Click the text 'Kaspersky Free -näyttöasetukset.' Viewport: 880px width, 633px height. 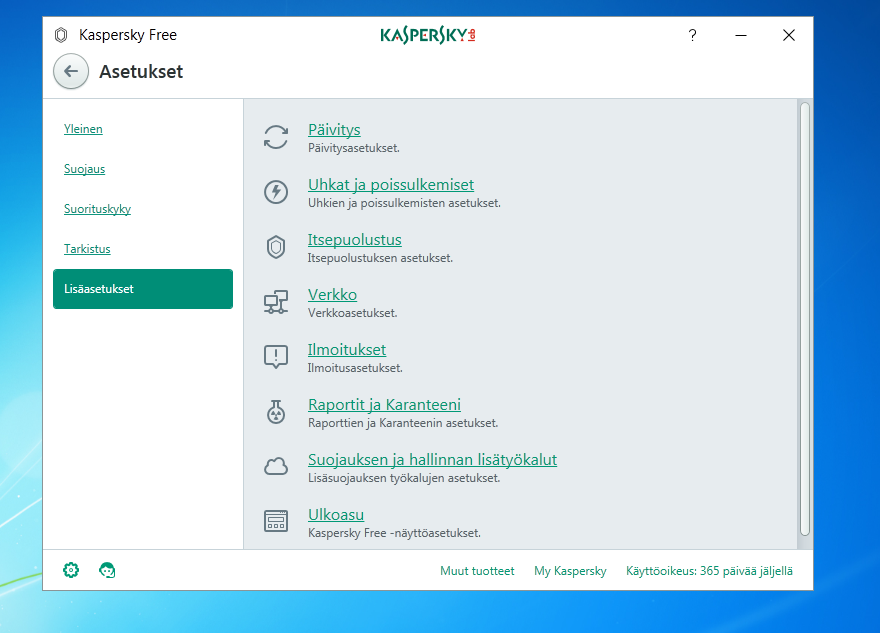[x=395, y=533]
